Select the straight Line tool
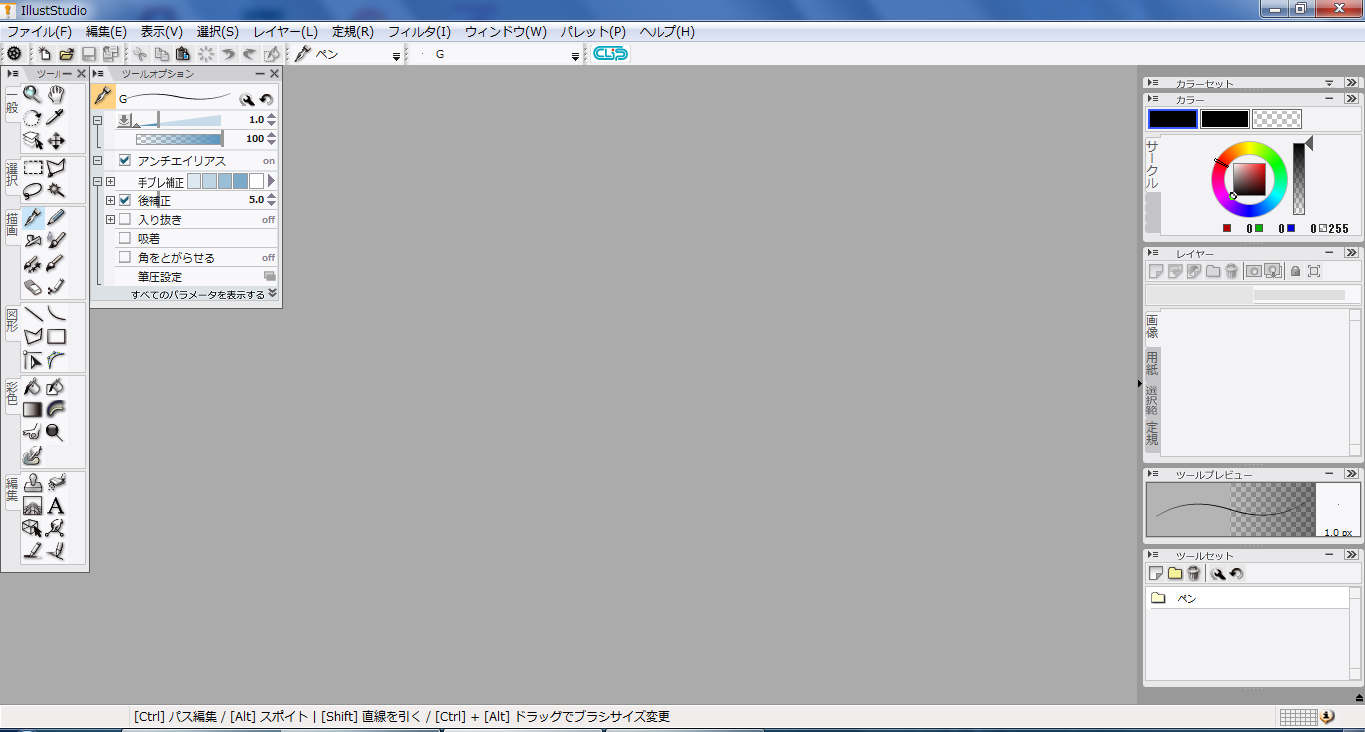Screen dimensions: 1365x732 tap(33, 314)
